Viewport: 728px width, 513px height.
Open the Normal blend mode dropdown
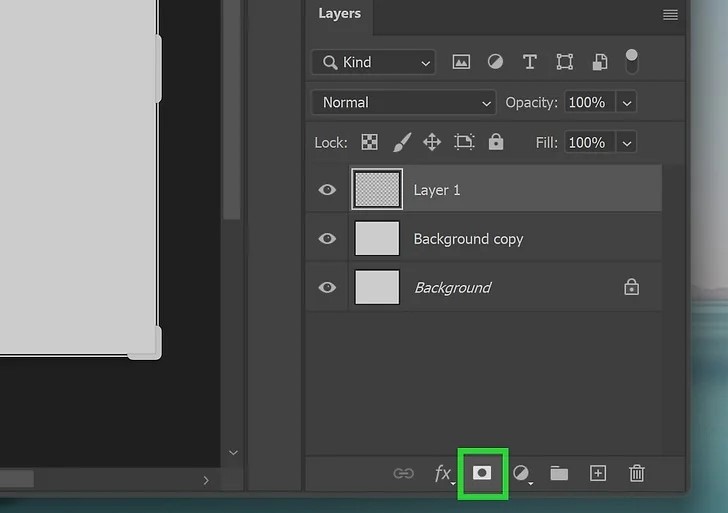(404, 102)
